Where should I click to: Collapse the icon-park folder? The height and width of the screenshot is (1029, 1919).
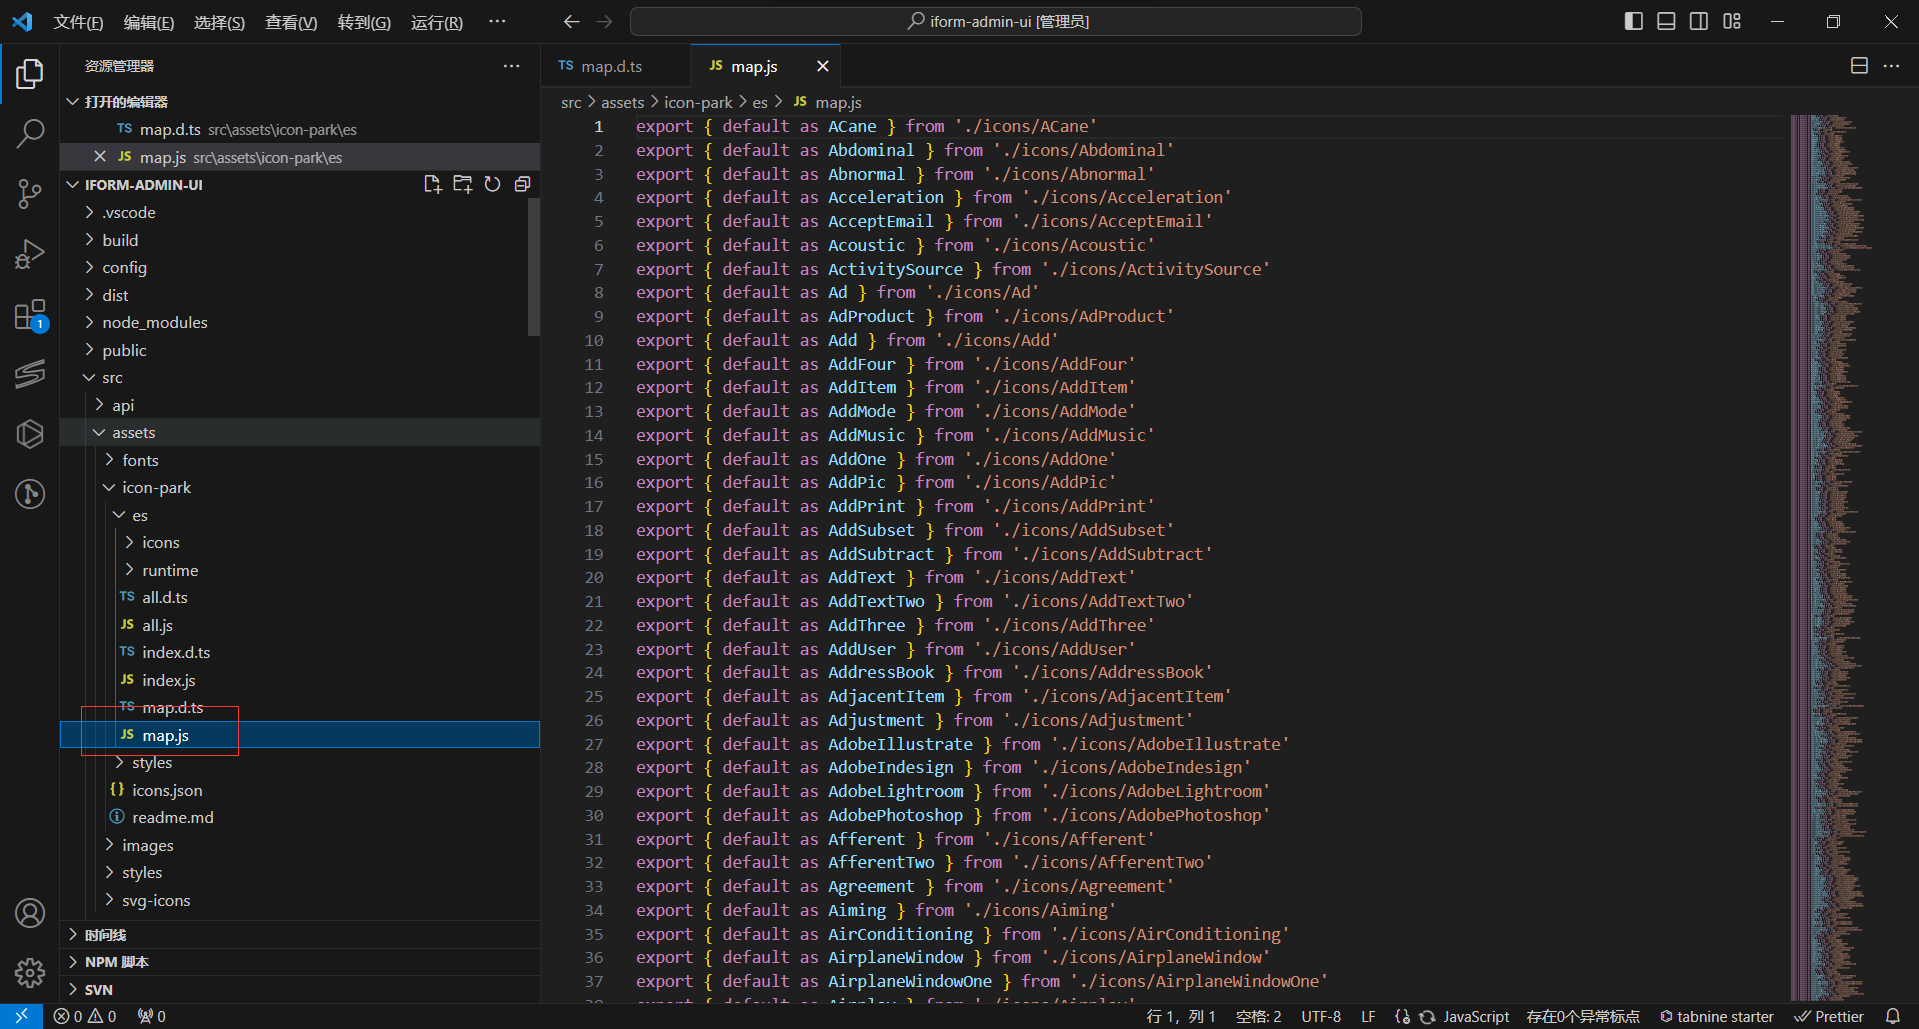(156, 487)
